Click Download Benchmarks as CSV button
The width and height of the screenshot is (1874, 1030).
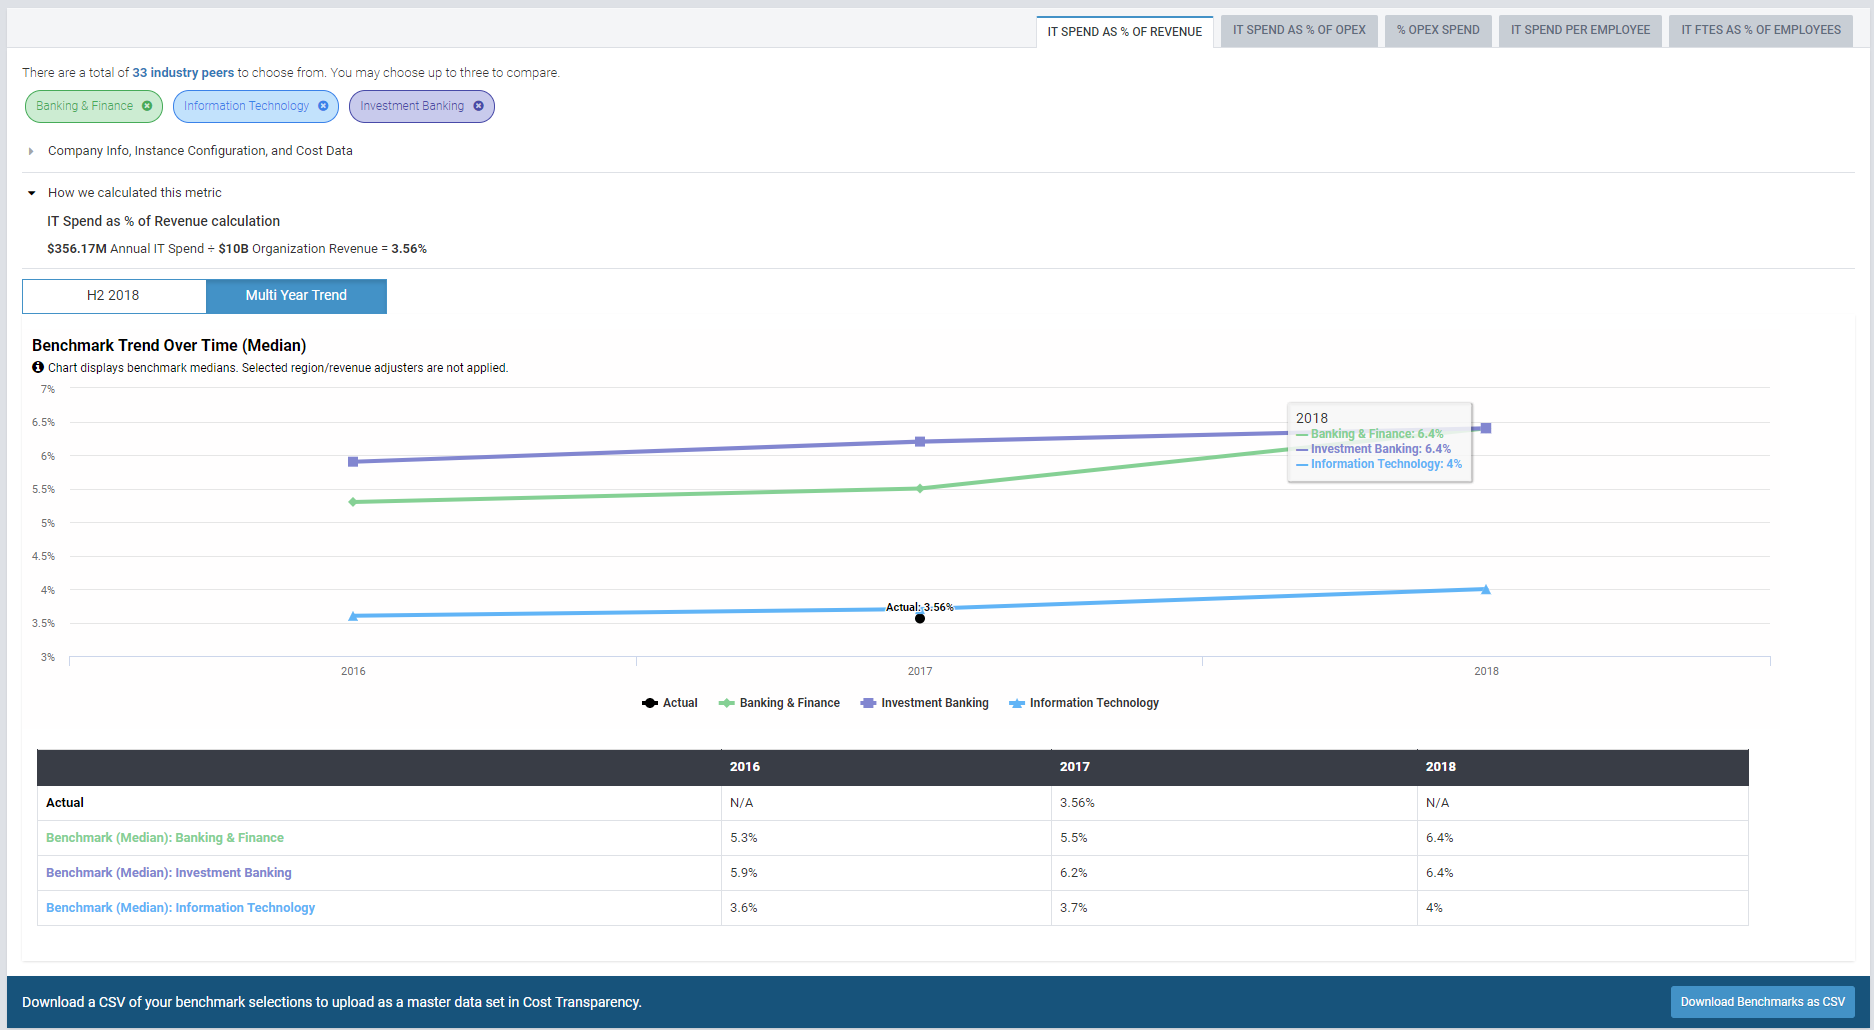[1762, 1002]
